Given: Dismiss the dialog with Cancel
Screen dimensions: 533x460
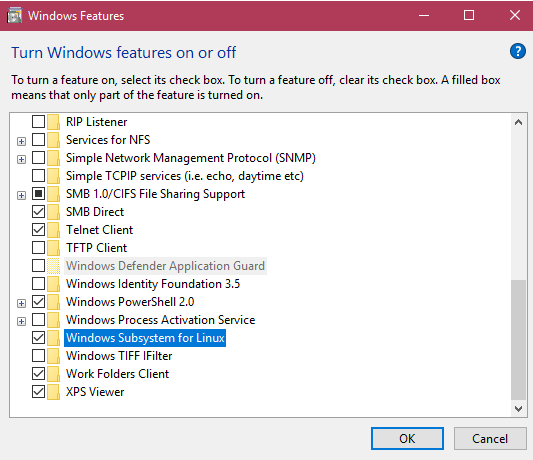Looking at the screenshot, I should click(x=490, y=439).
